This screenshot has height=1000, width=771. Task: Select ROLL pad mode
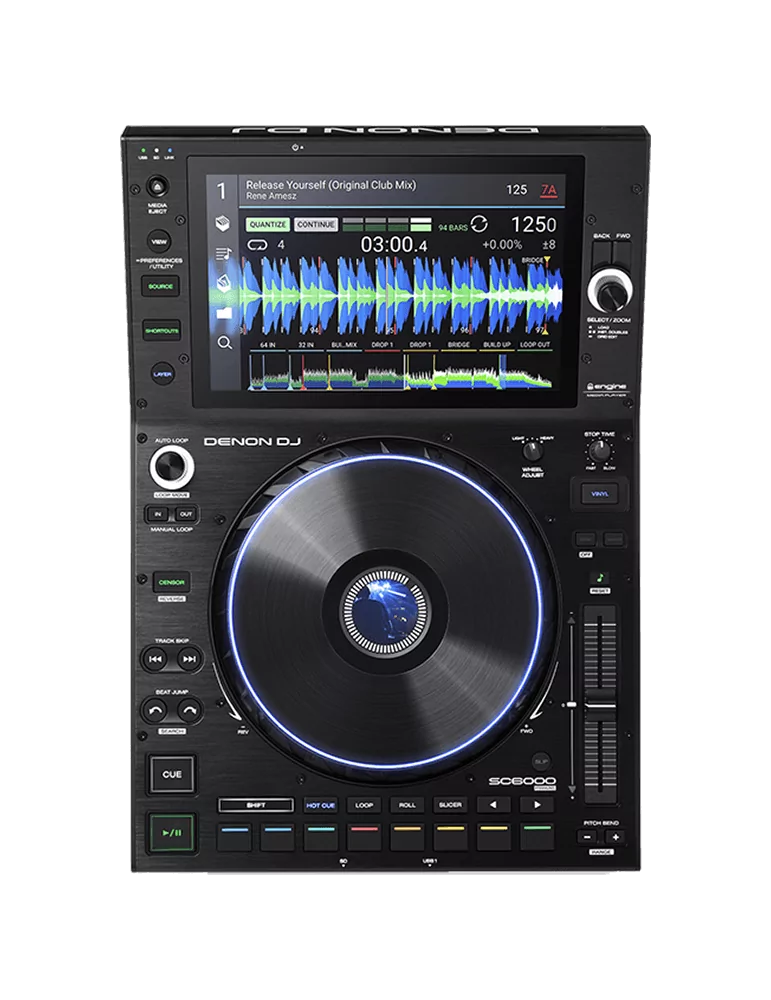[x=407, y=805]
